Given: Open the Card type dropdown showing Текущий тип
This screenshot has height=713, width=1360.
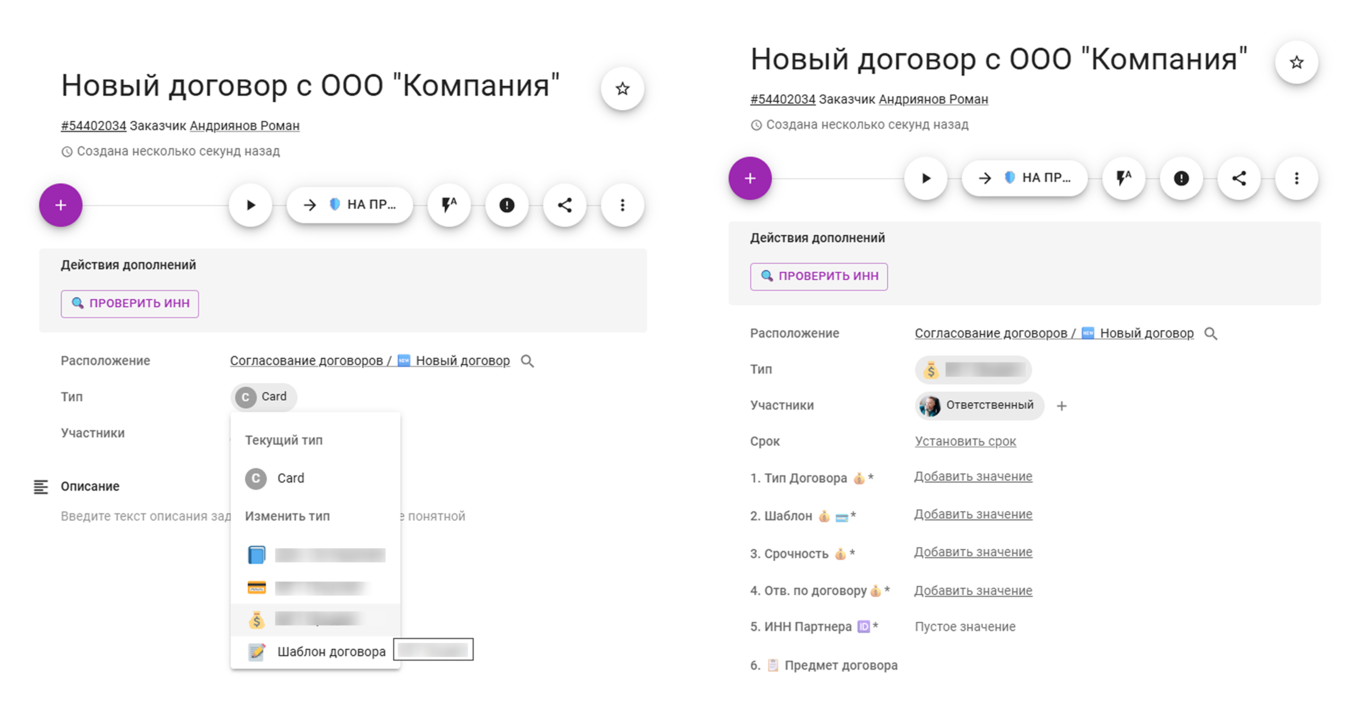Looking at the screenshot, I should pyautogui.click(x=263, y=397).
